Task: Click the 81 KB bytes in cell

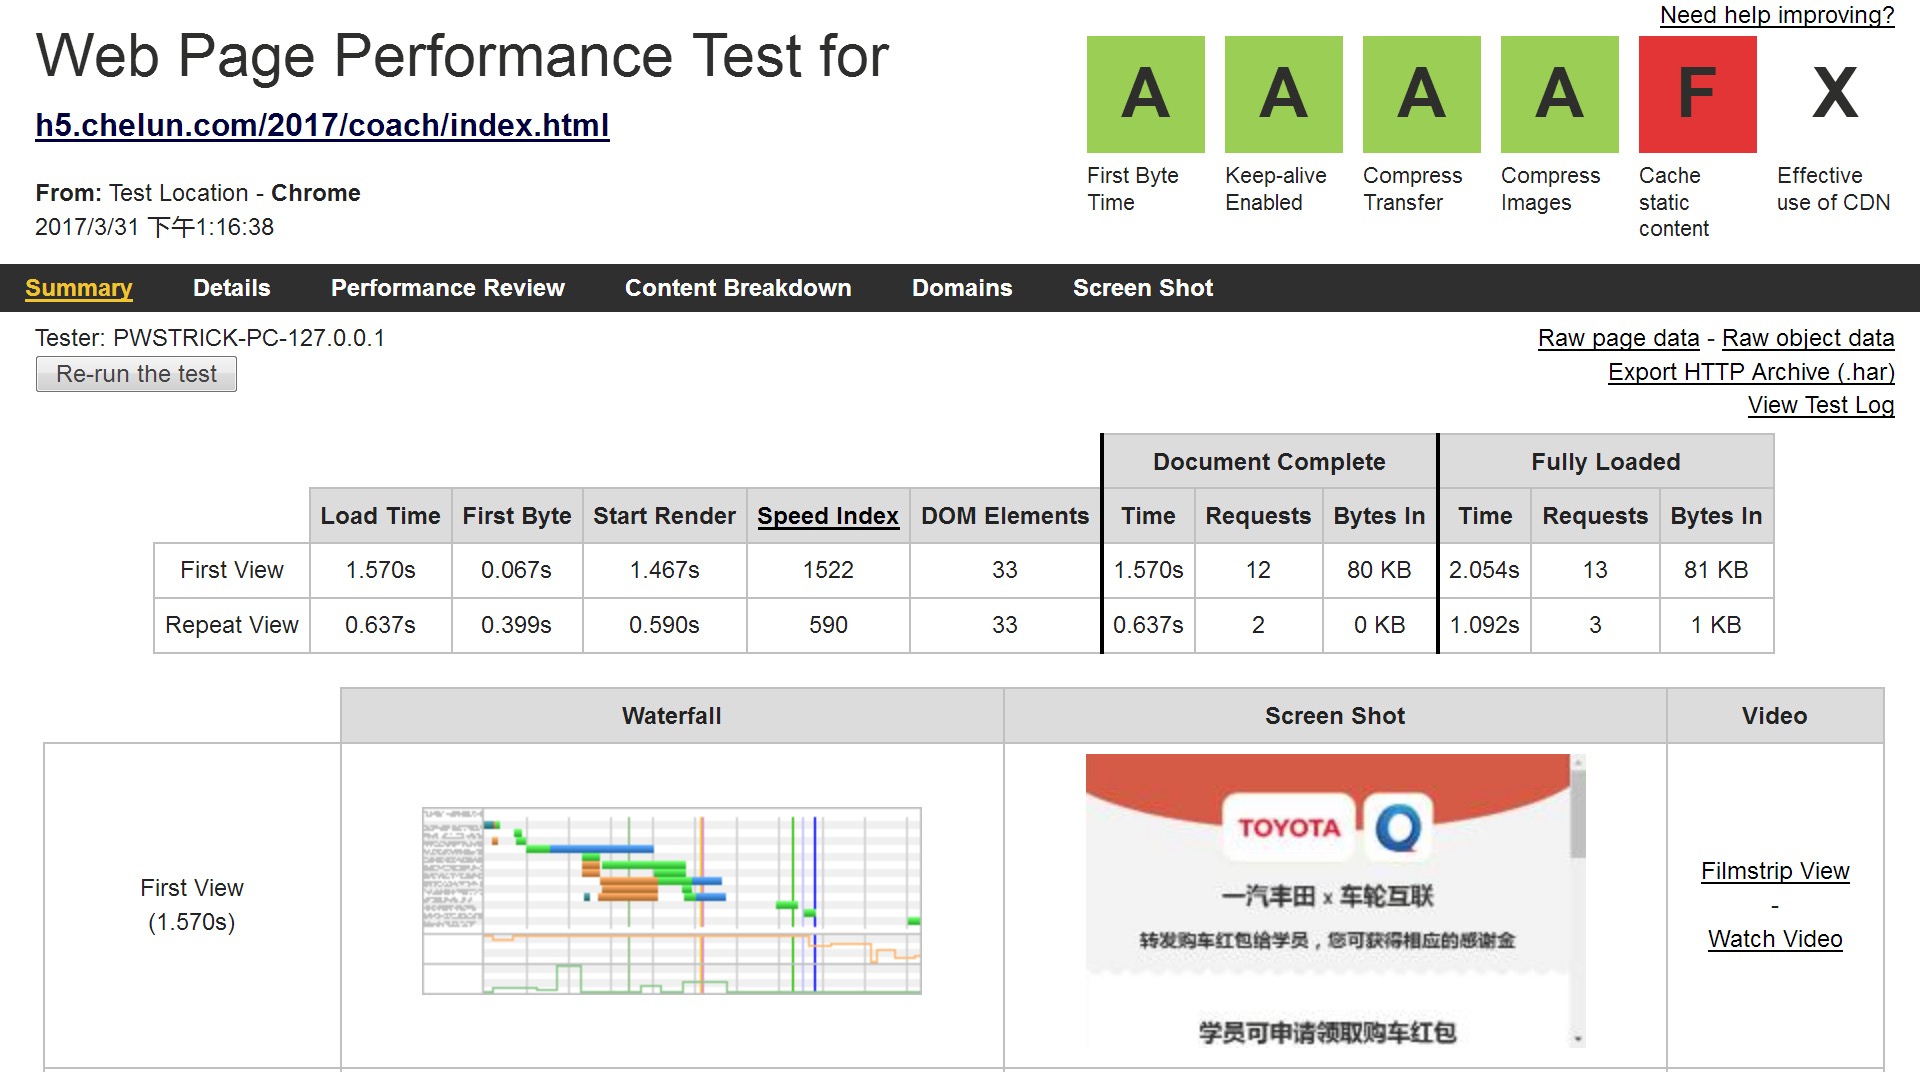Action: [x=1716, y=570]
